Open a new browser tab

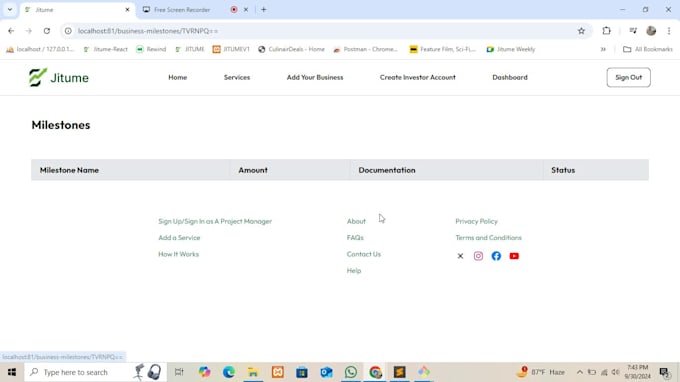click(x=264, y=10)
